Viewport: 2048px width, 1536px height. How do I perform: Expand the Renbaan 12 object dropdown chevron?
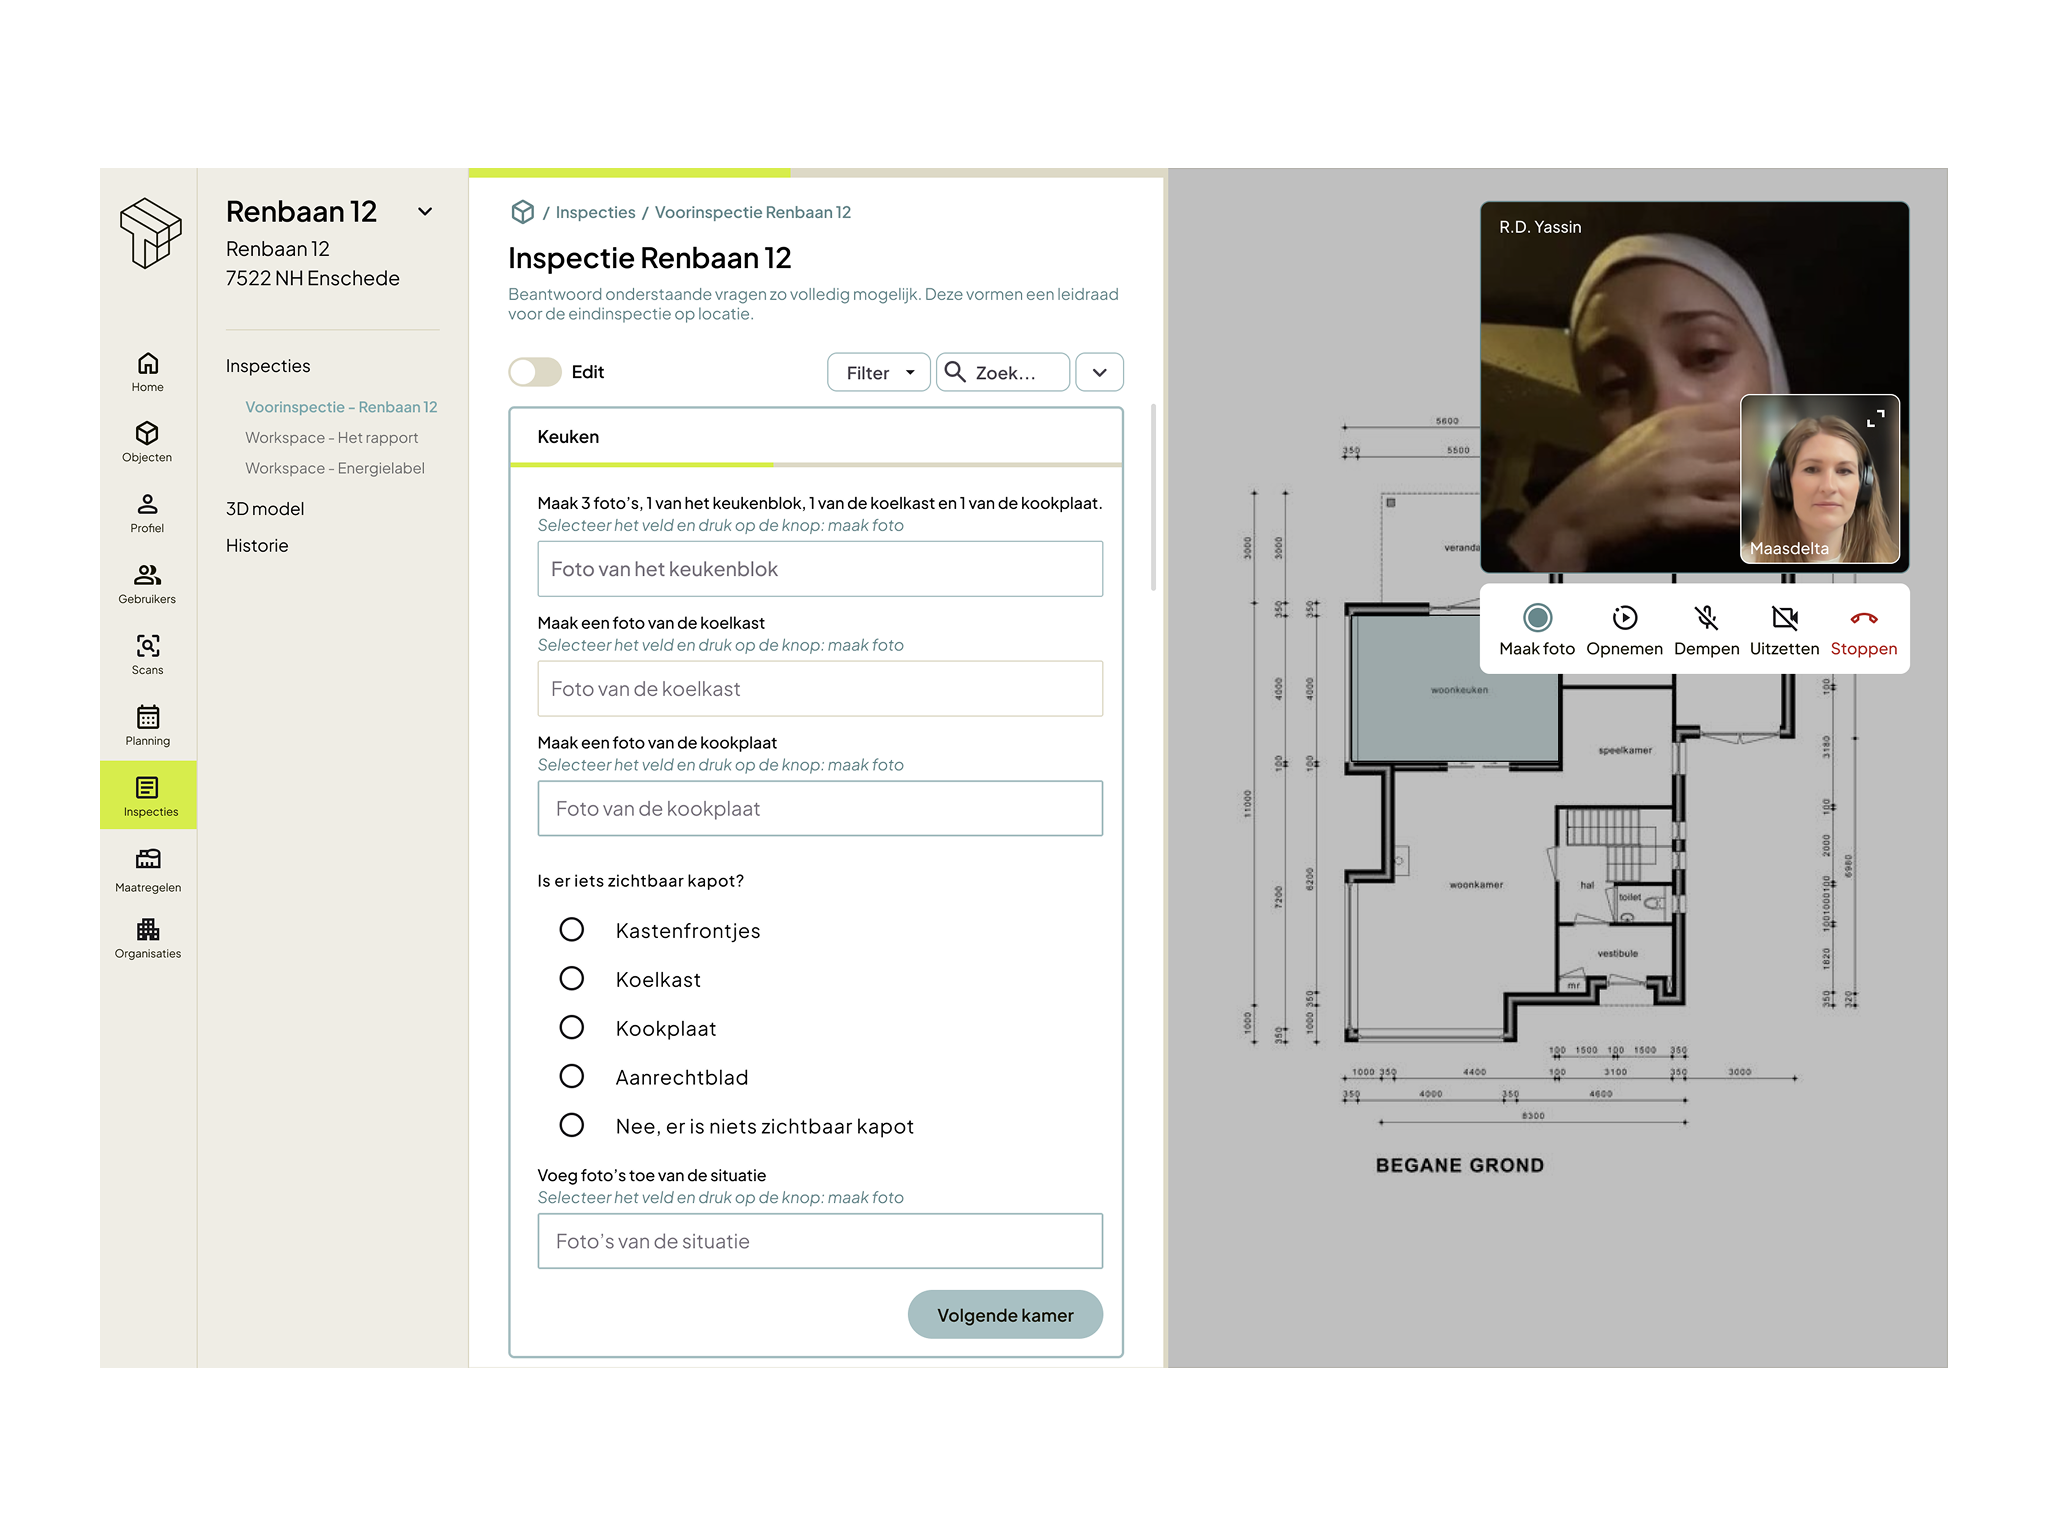425,212
